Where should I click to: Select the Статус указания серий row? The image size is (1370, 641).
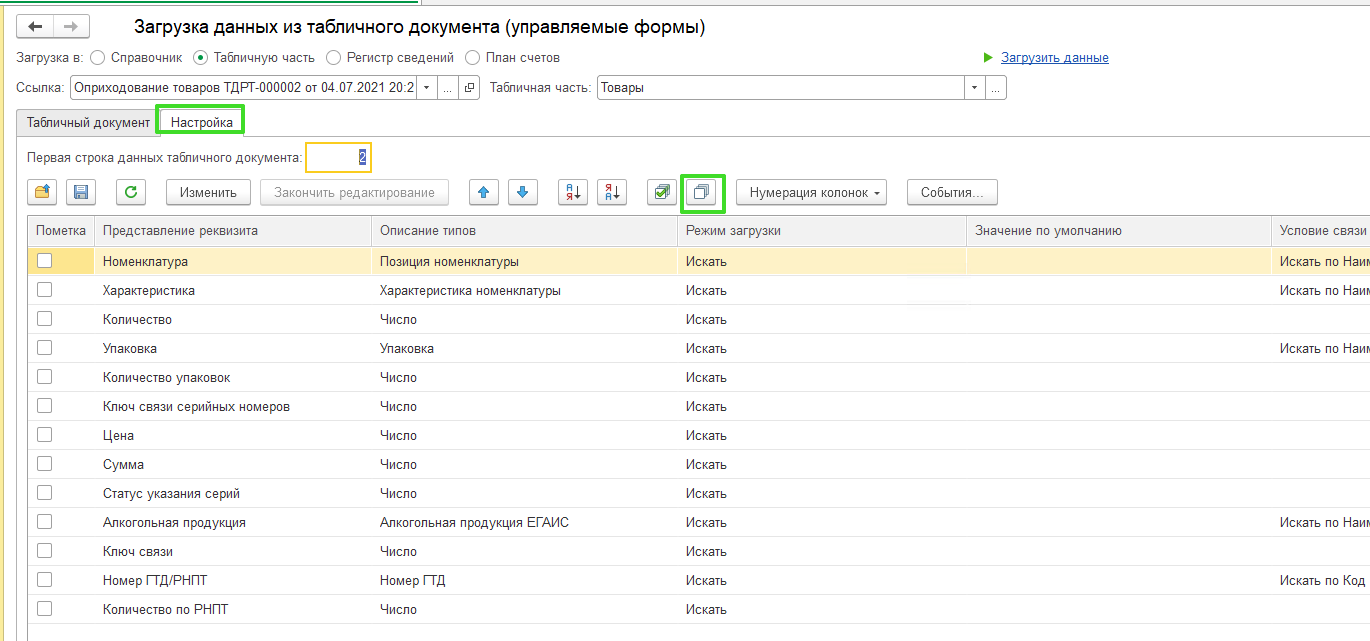[x=699, y=493]
